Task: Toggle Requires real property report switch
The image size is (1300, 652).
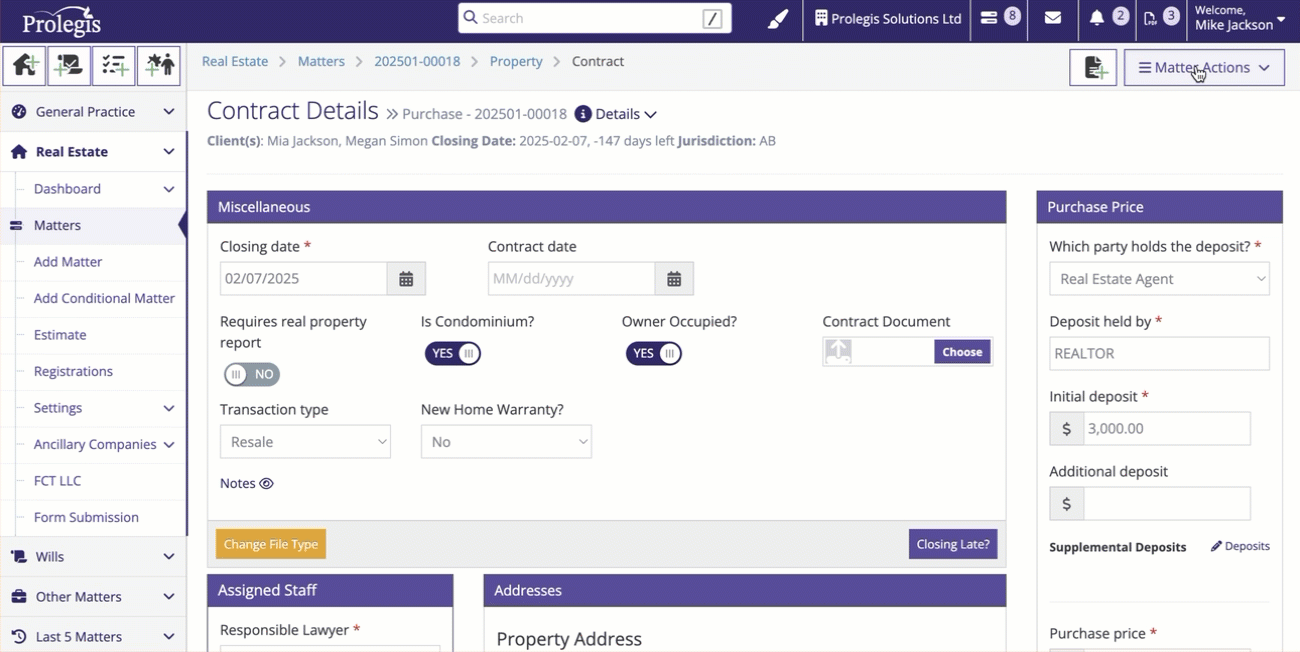Action: pos(251,374)
